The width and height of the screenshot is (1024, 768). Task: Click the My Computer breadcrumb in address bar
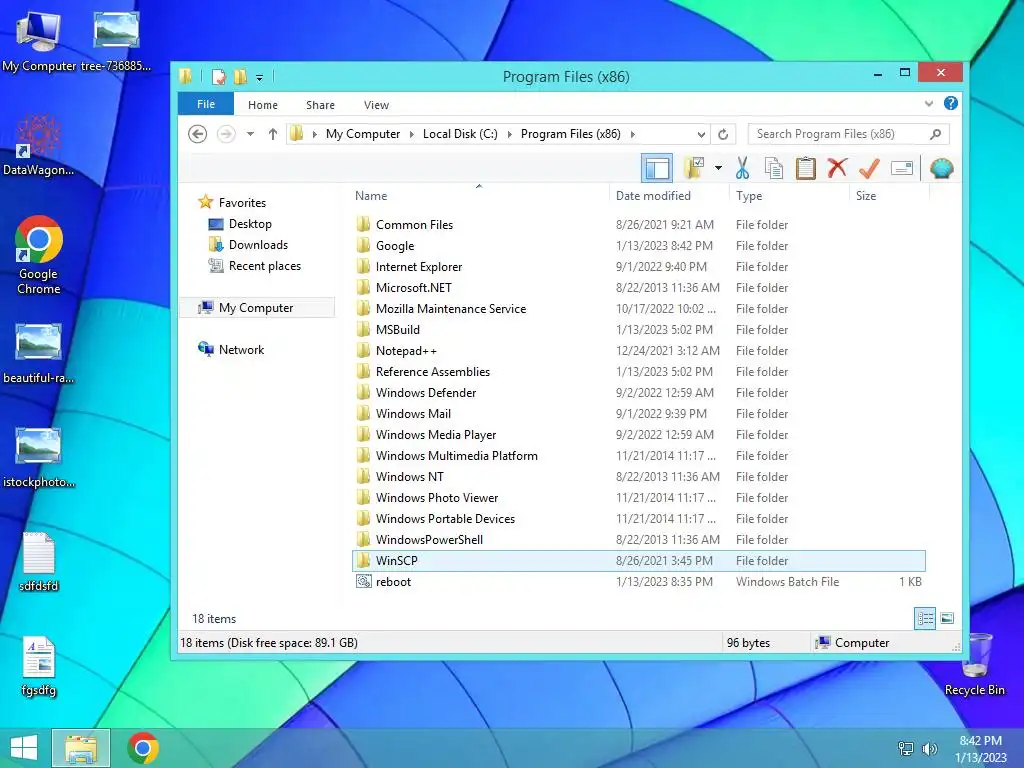pyautogui.click(x=362, y=134)
